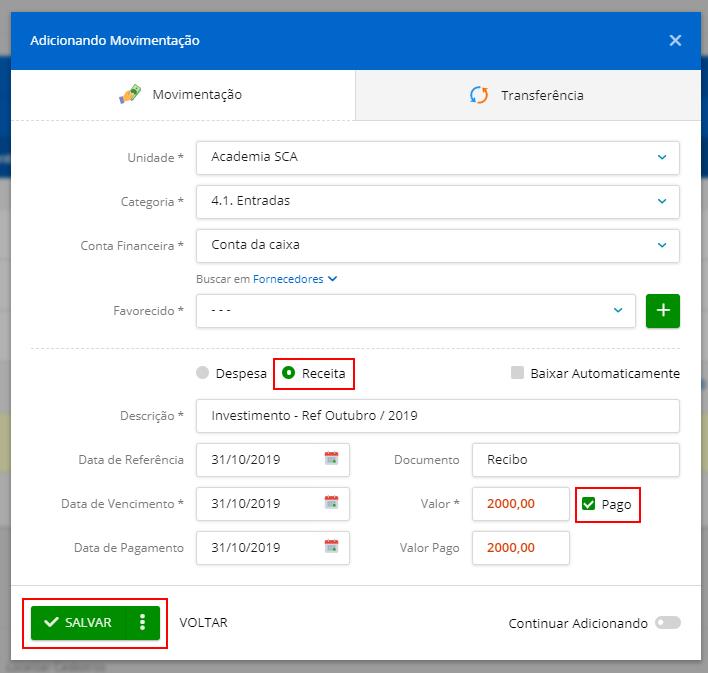Click the circular arrows Transferência icon
The image size is (708, 673).
point(479,95)
